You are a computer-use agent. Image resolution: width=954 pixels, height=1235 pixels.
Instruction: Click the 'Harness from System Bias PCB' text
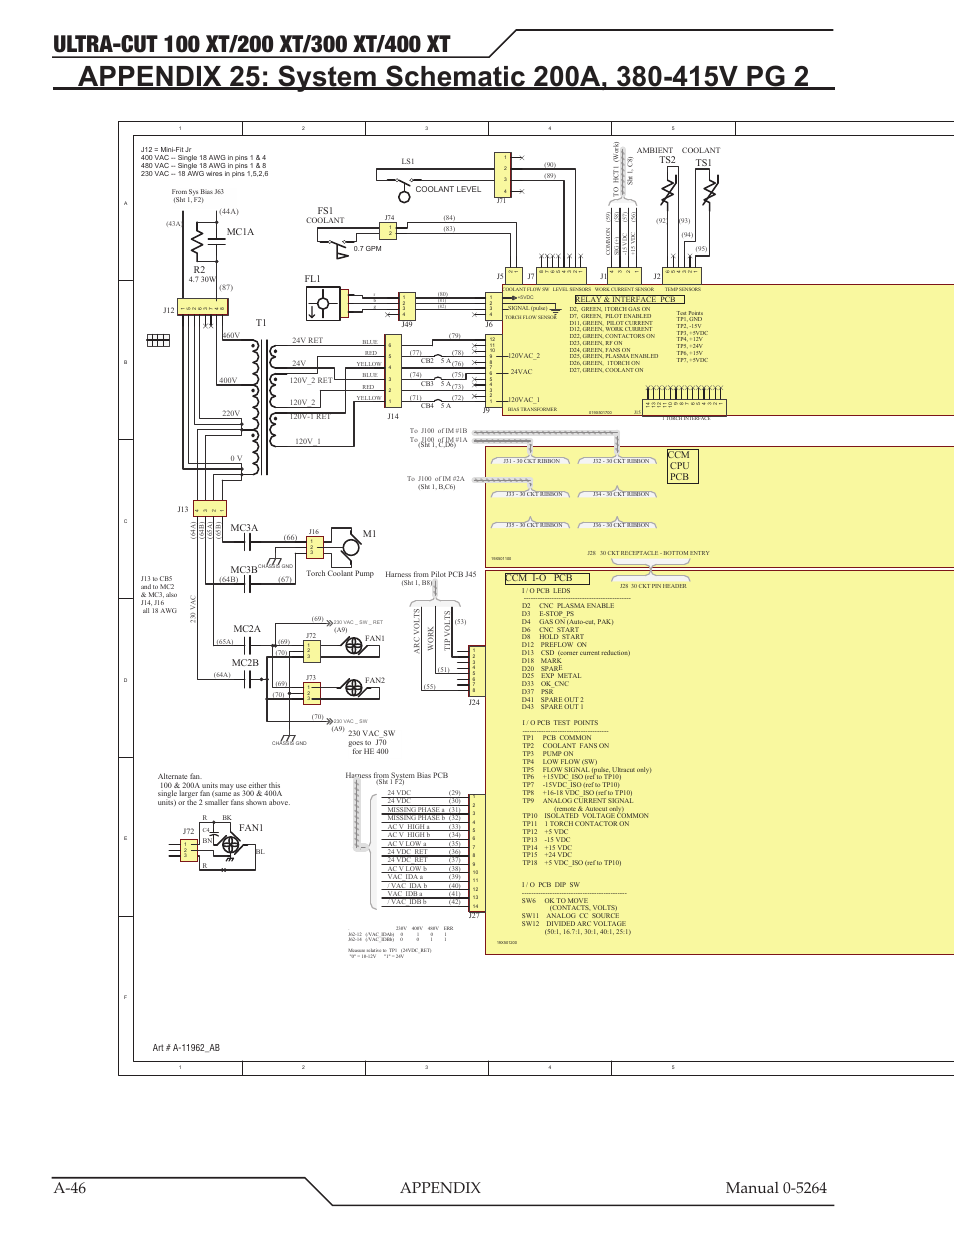click(x=396, y=775)
